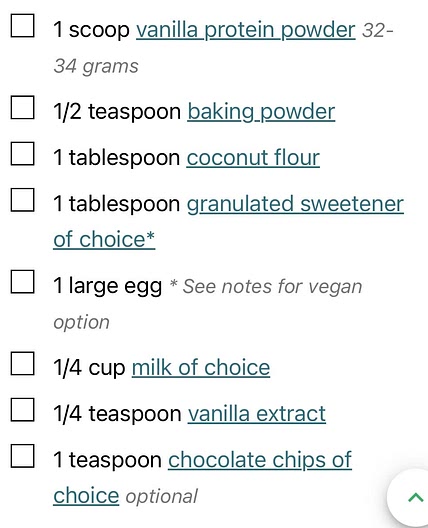Viewport: 428px width, 528px height.
Task: Tick the coconut flour checkbox
Action: point(22,154)
